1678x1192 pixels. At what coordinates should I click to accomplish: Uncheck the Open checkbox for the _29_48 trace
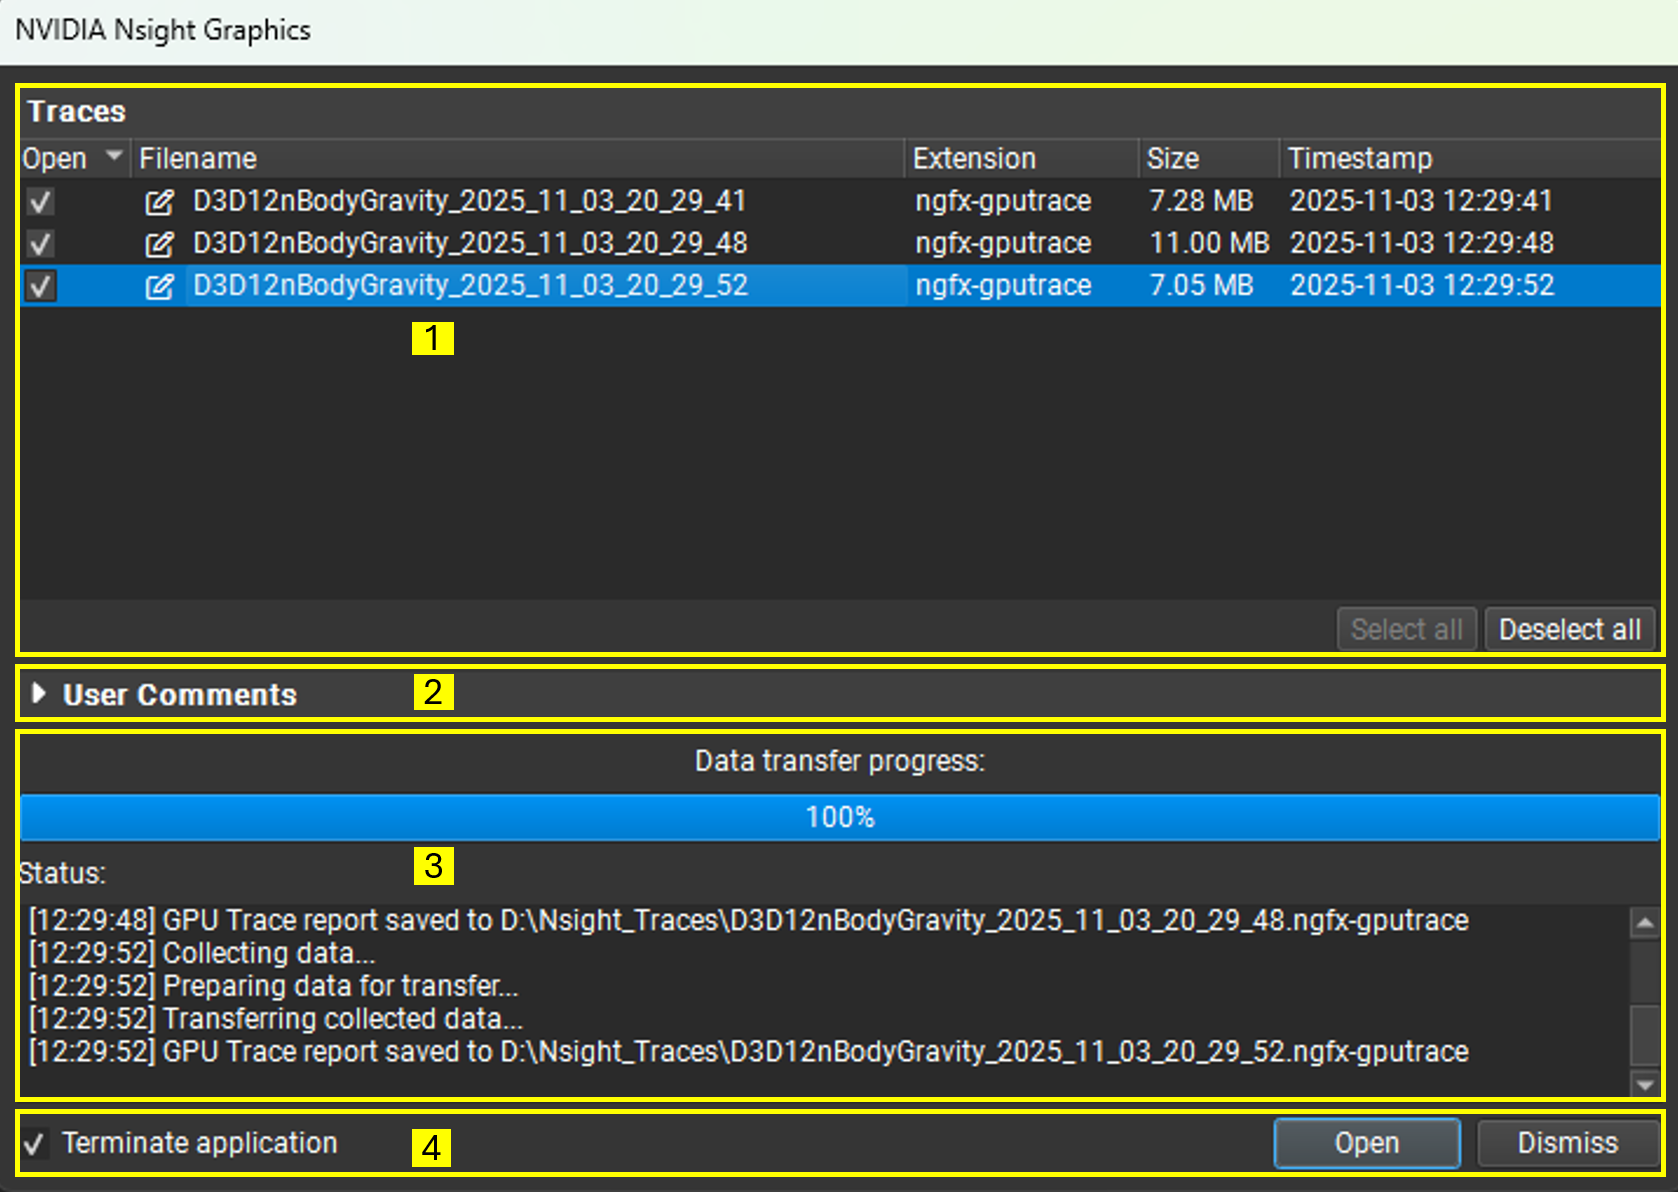click(39, 243)
